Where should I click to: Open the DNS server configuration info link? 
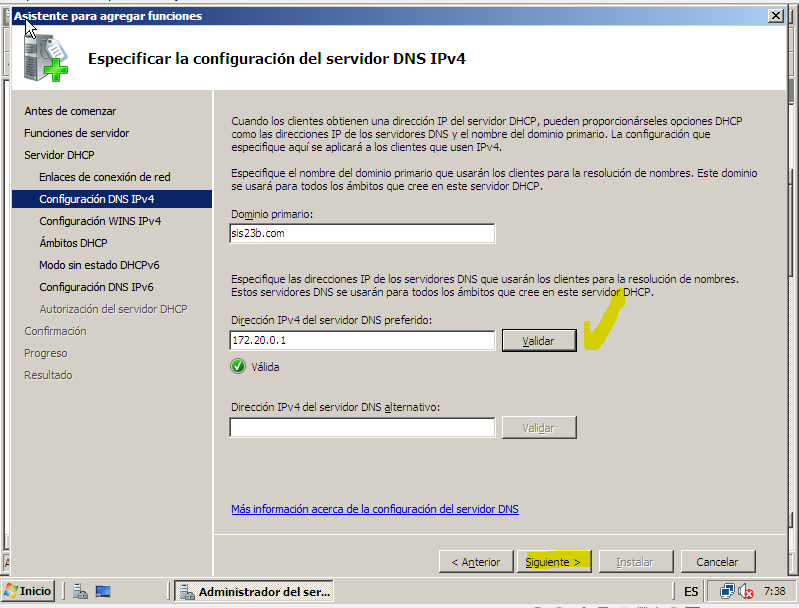pyautogui.click(x=375, y=509)
